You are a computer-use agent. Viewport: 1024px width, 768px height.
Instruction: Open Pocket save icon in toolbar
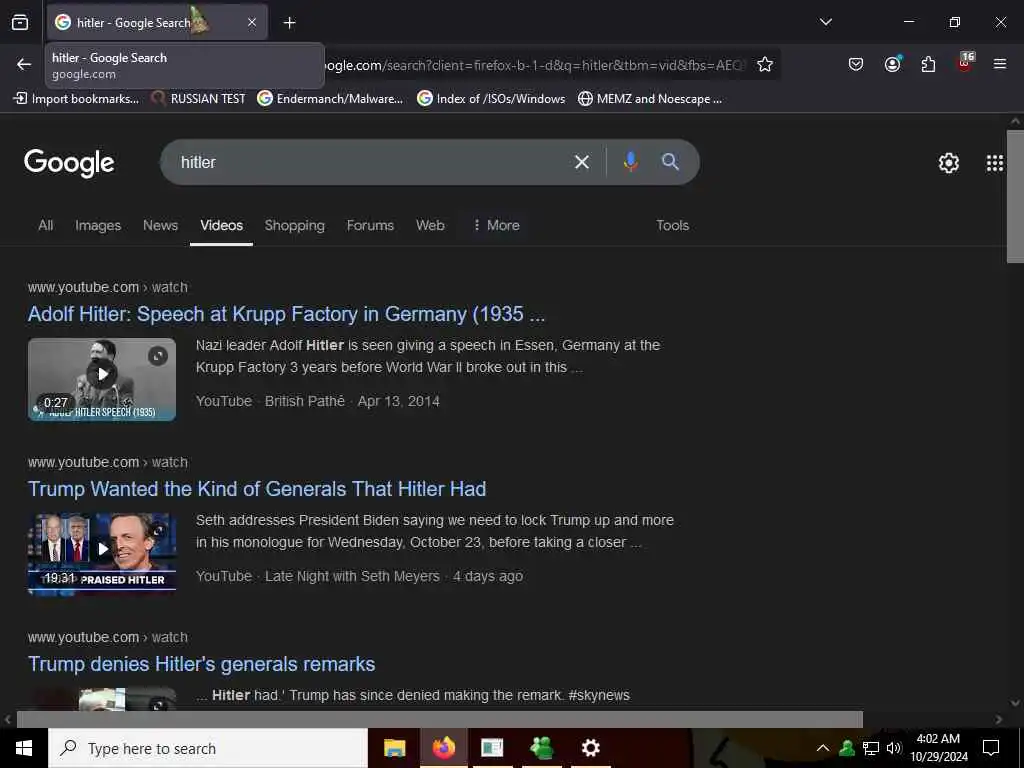pyautogui.click(x=856, y=64)
